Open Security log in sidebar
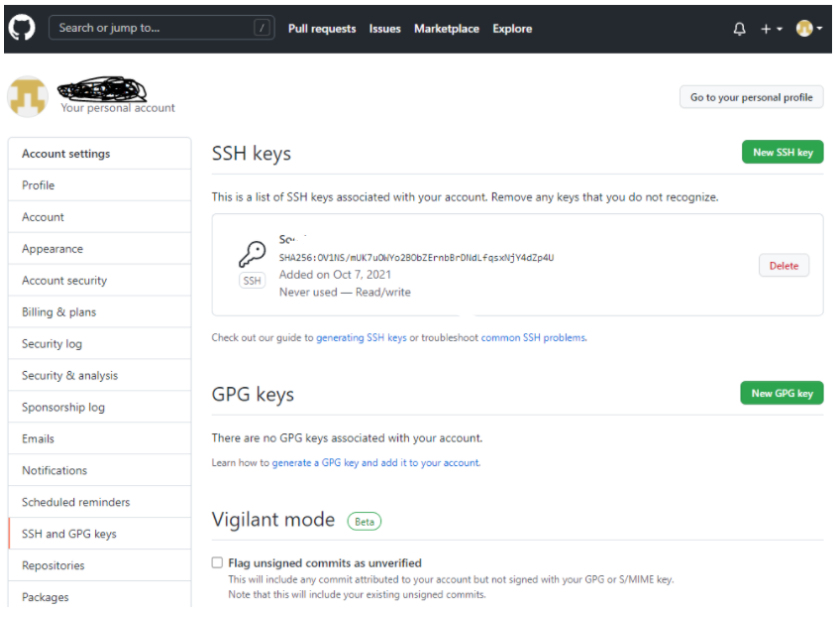 click(100, 344)
